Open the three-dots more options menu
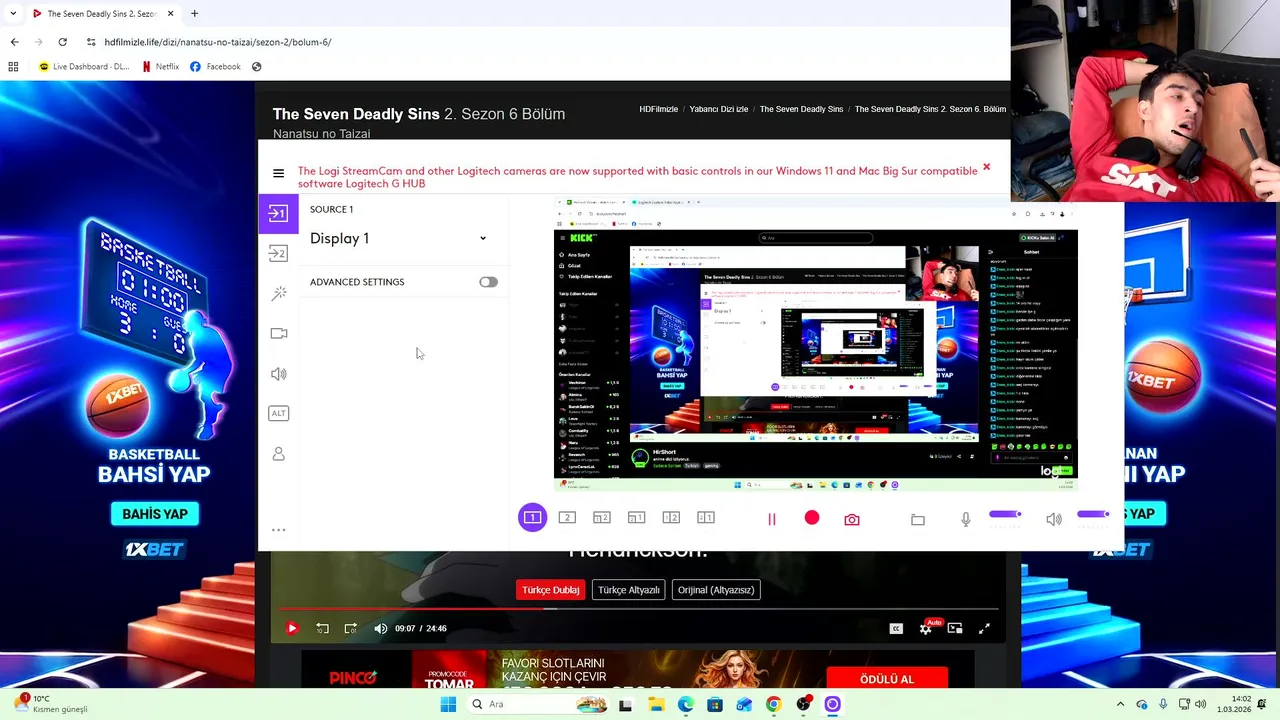This screenshot has height=720, width=1280. (x=278, y=530)
